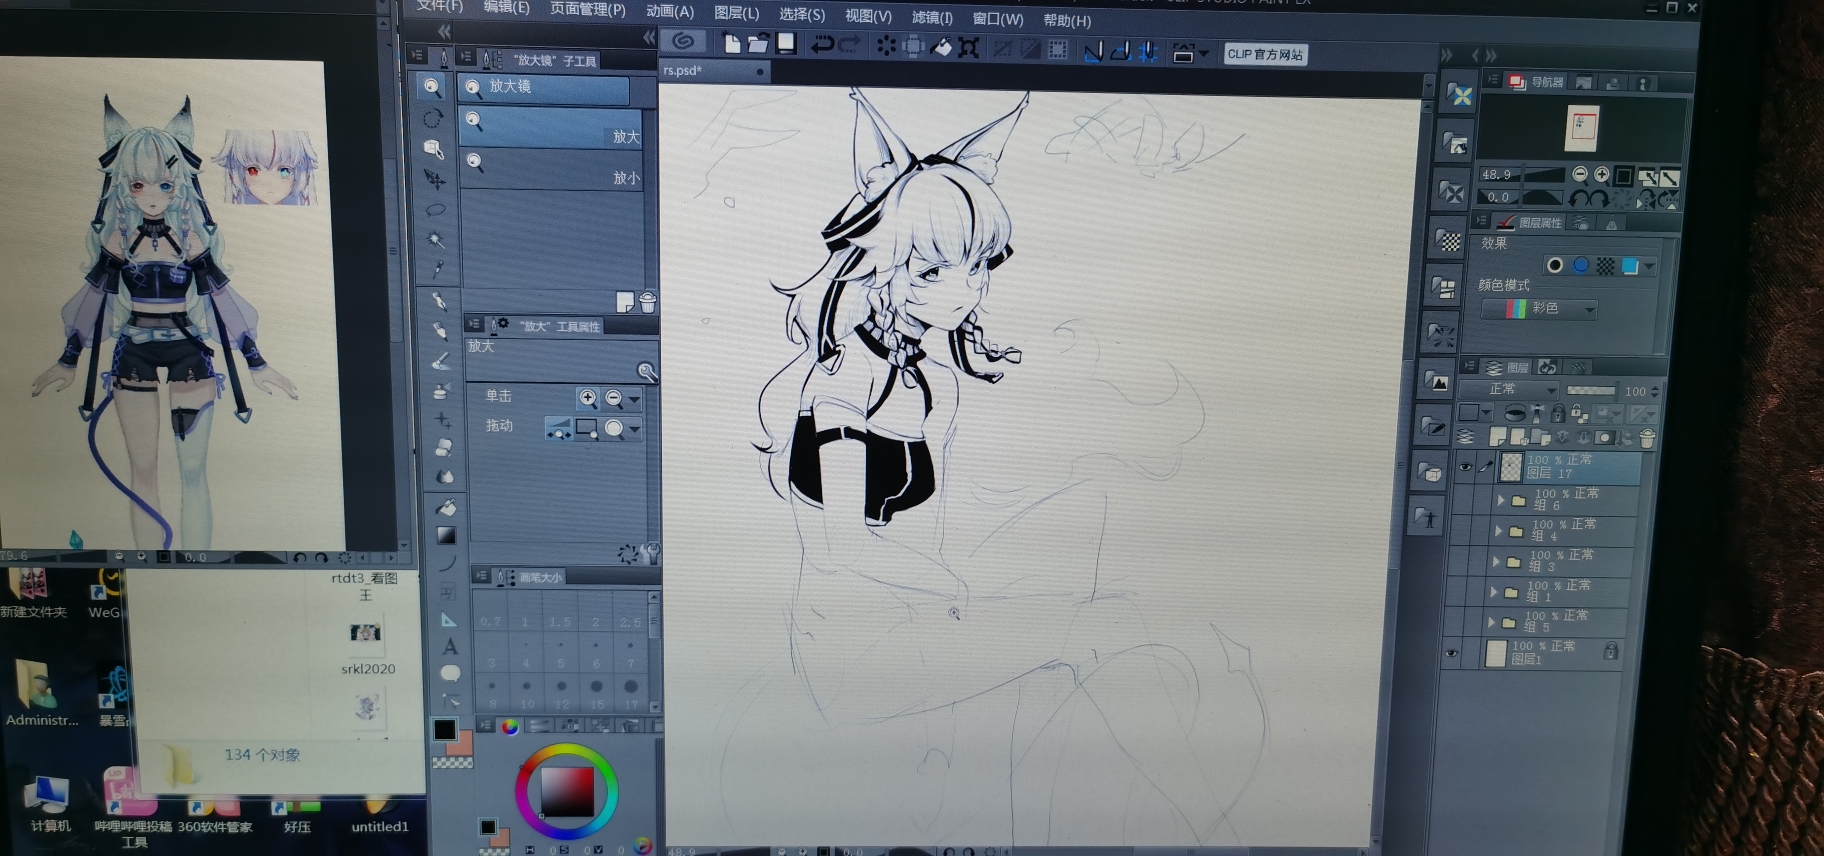The width and height of the screenshot is (1824, 856).
Task: Open the 单击 click-action dropdown arrow
Action: [634, 400]
